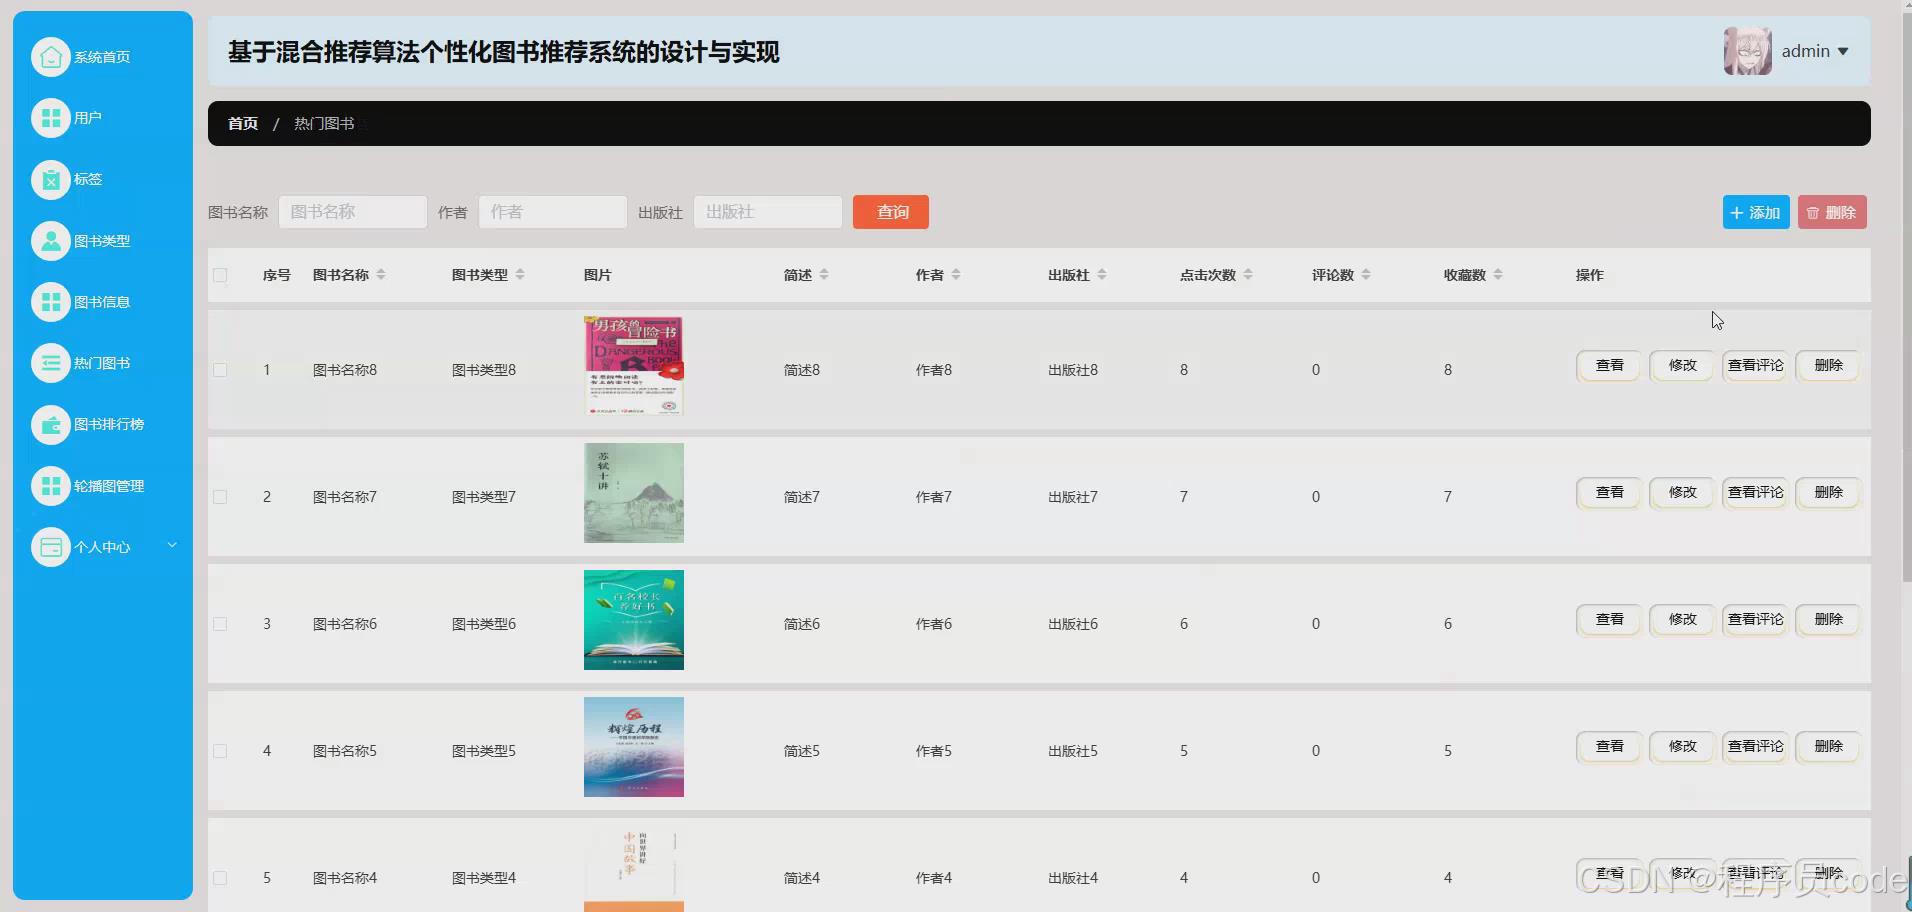
Task: Click 查看 for 图书名称7
Action: (1609, 493)
